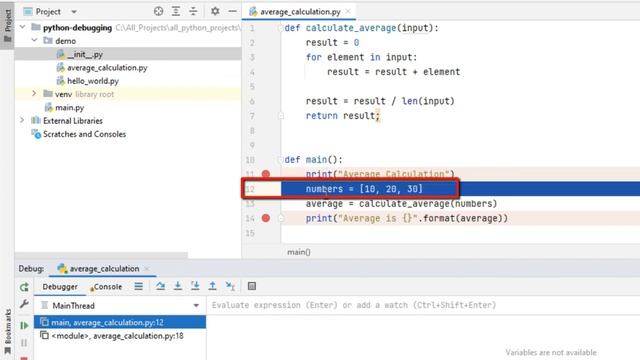The image size is (640, 360).
Task: Open debugger settings wrench icon
Action: point(24,304)
